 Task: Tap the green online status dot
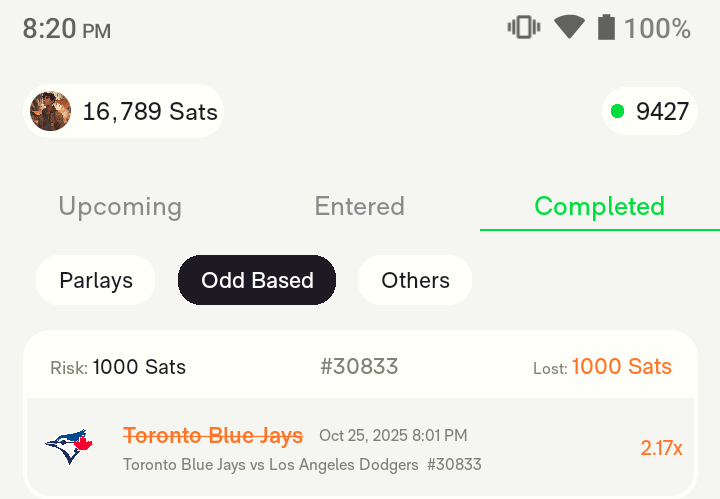click(617, 111)
